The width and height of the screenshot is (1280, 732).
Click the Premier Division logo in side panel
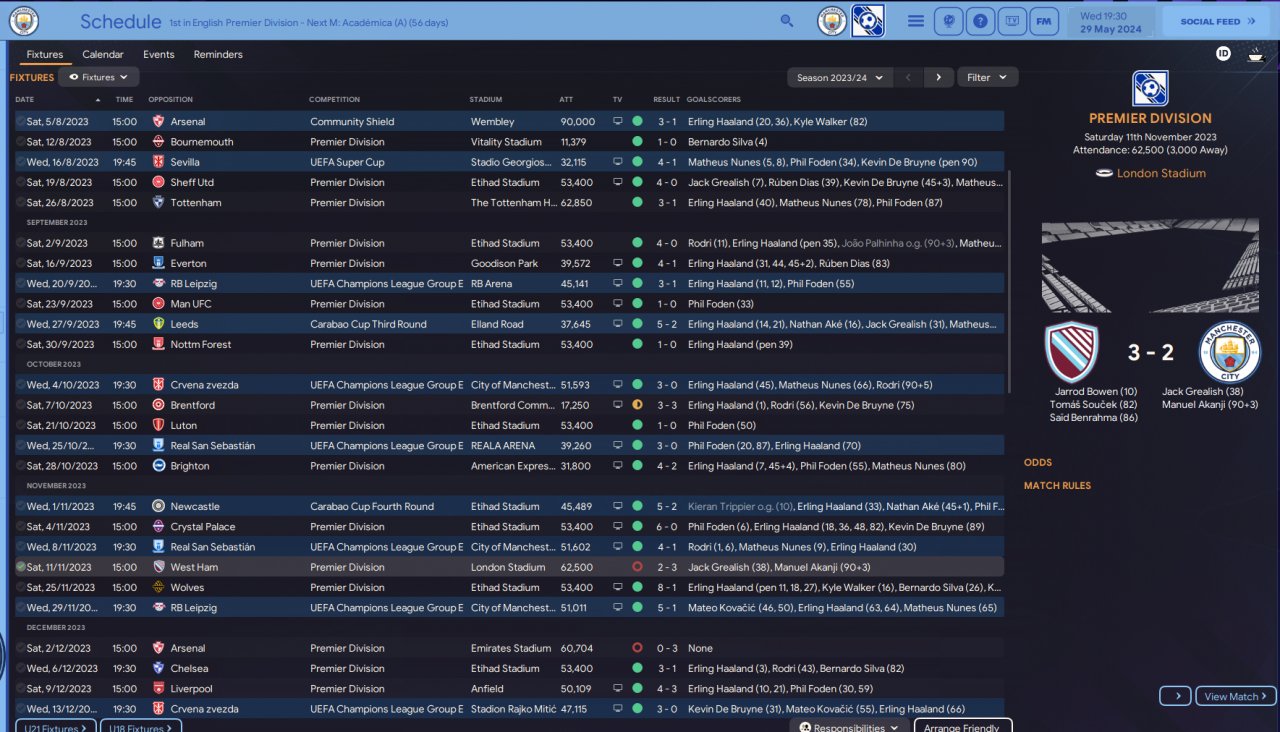pyautogui.click(x=1150, y=88)
